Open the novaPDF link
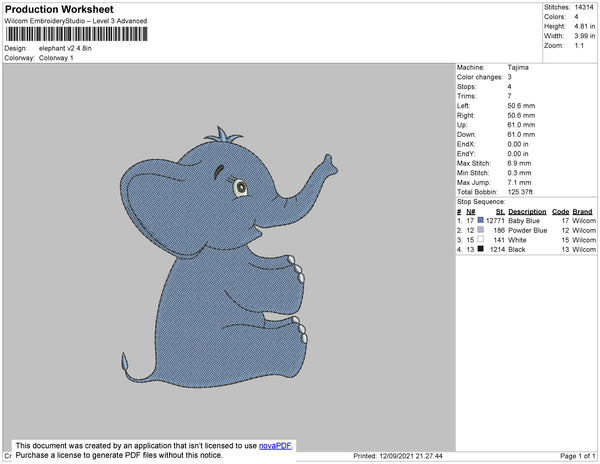The width and height of the screenshot is (600, 464). click(276, 445)
